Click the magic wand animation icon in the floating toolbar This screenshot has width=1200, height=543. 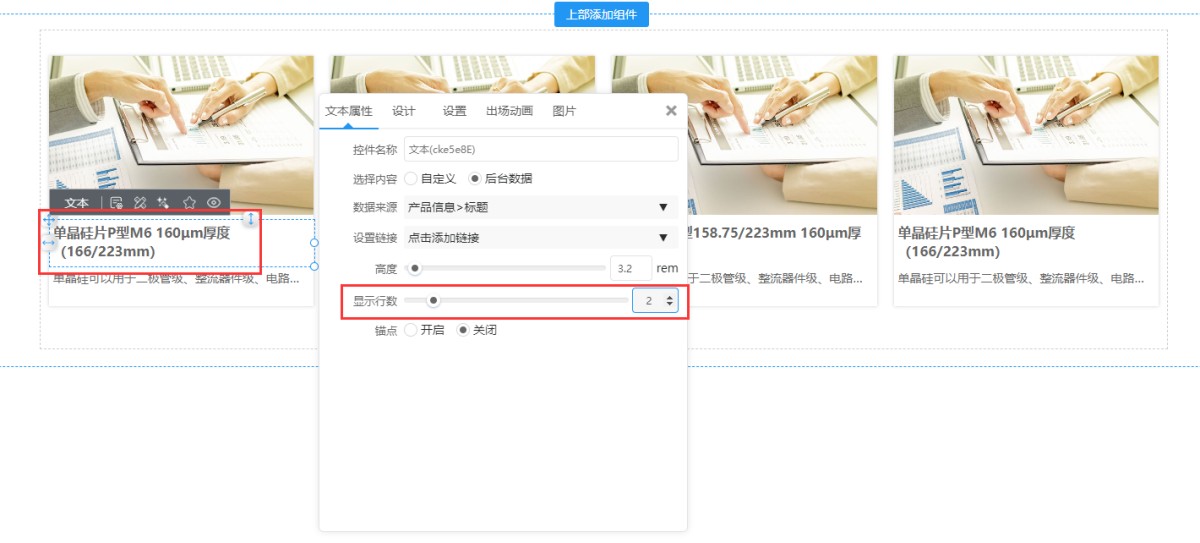(164, 202)
